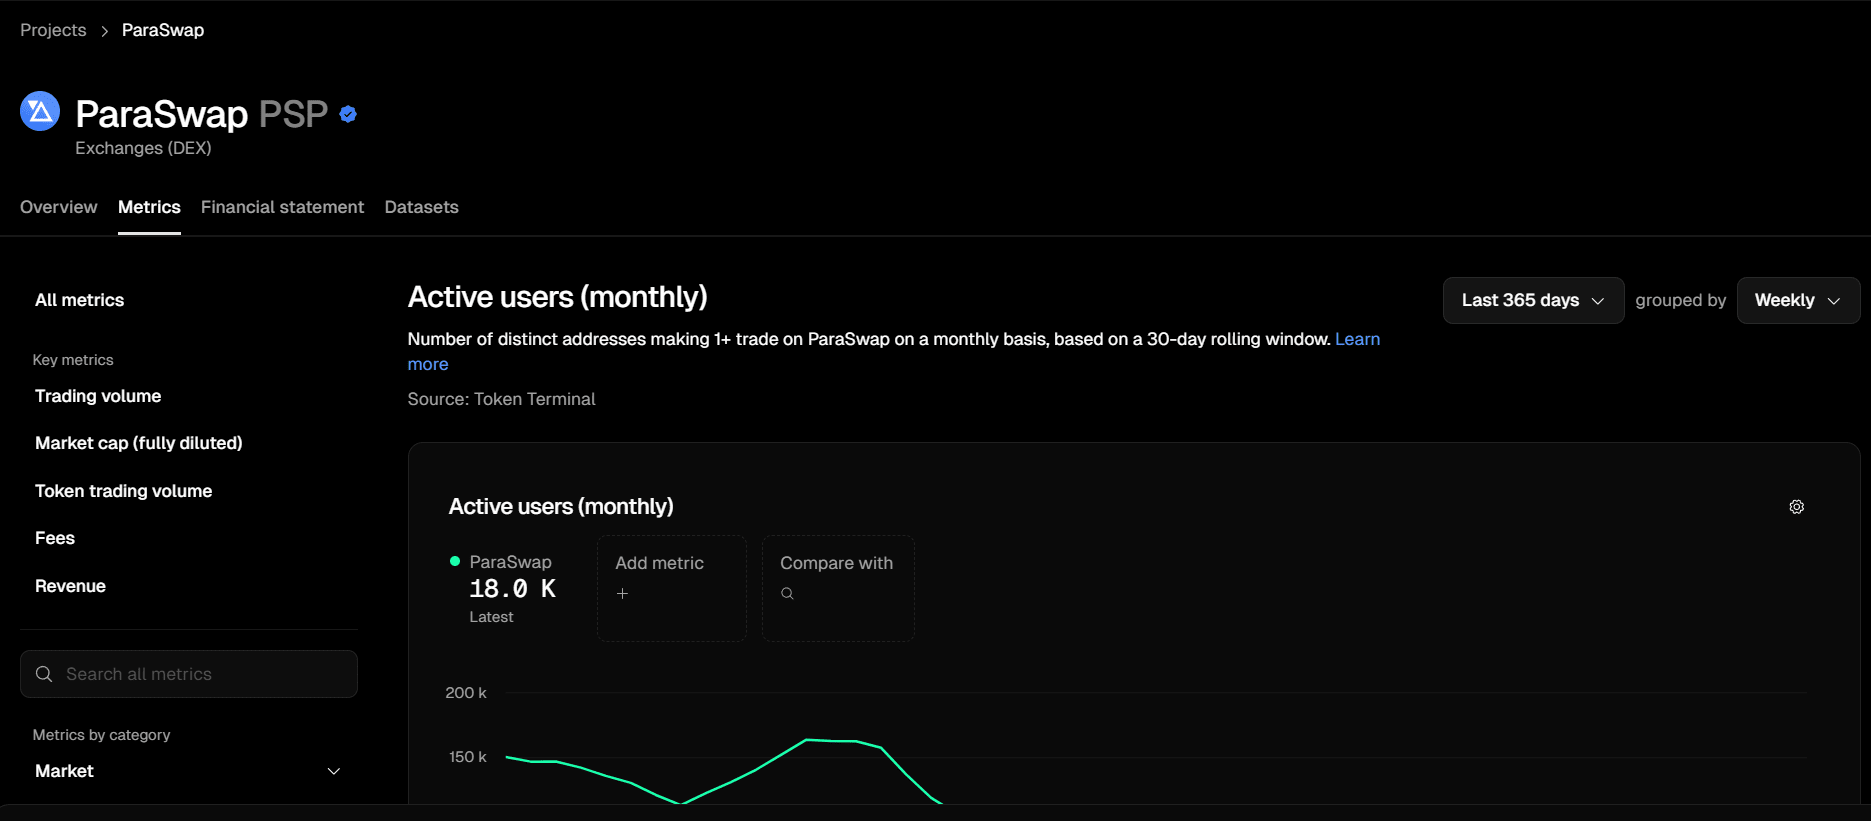Select All metrics in sidebar

pos(79,300)
